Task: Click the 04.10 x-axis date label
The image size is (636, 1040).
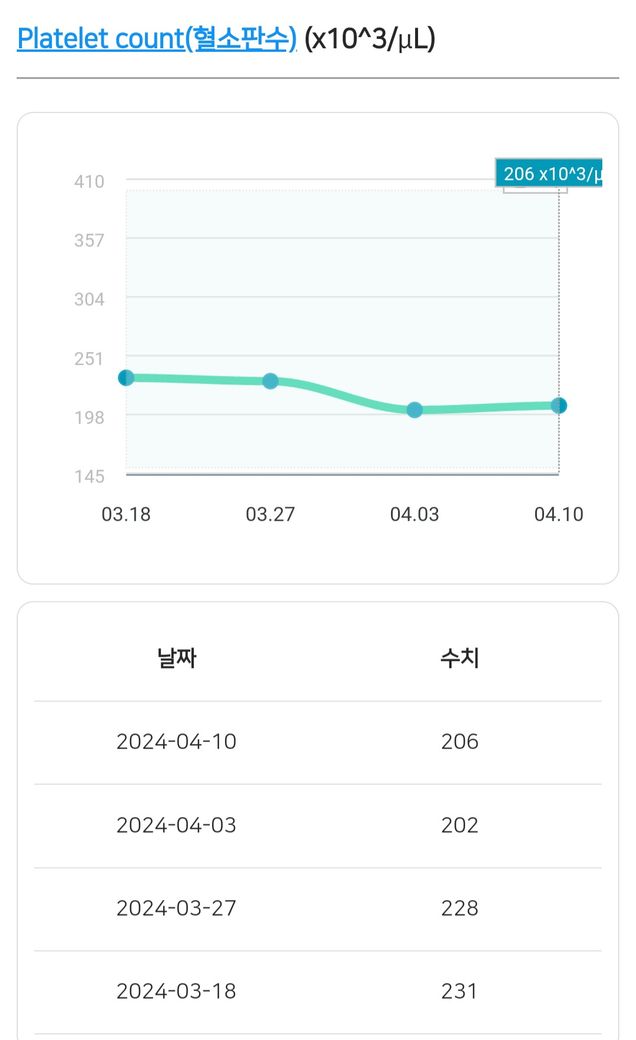Action: [x=558, y=515]
